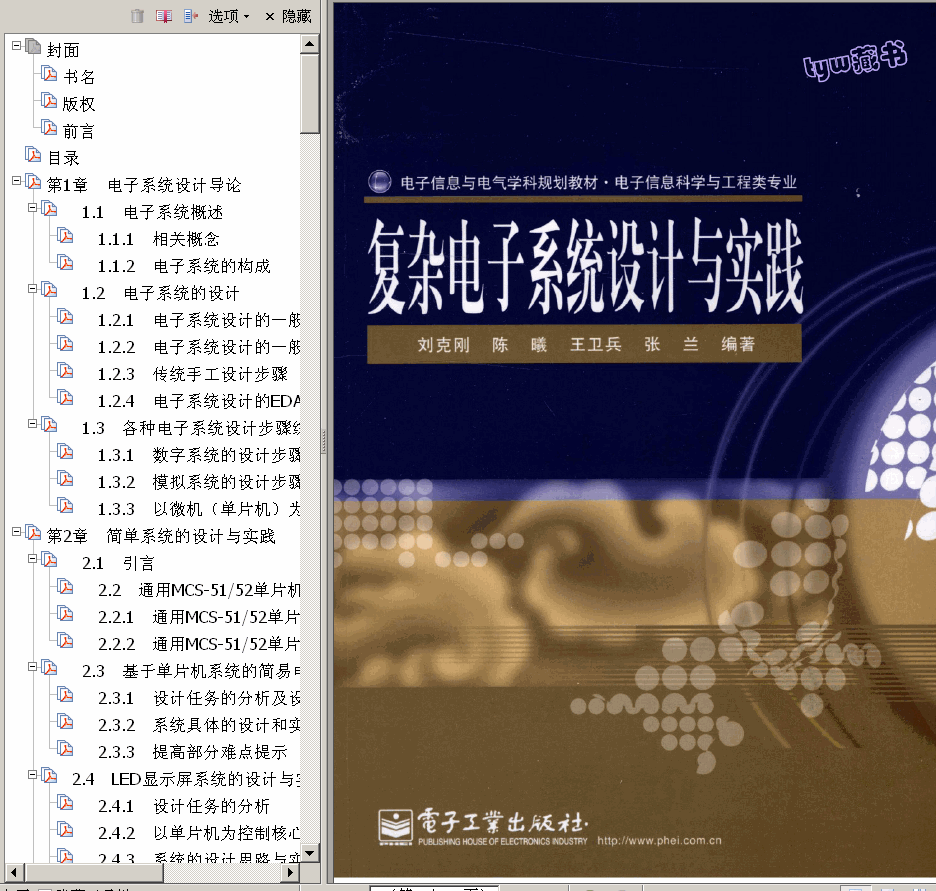Click the expand current bookmark icon

pyautogui.click(x=191, y=16)
